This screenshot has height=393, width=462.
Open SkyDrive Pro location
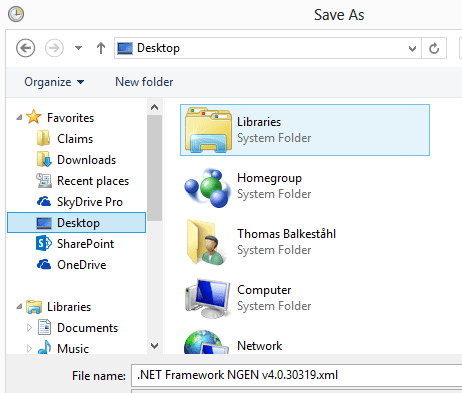click(90, 202)
